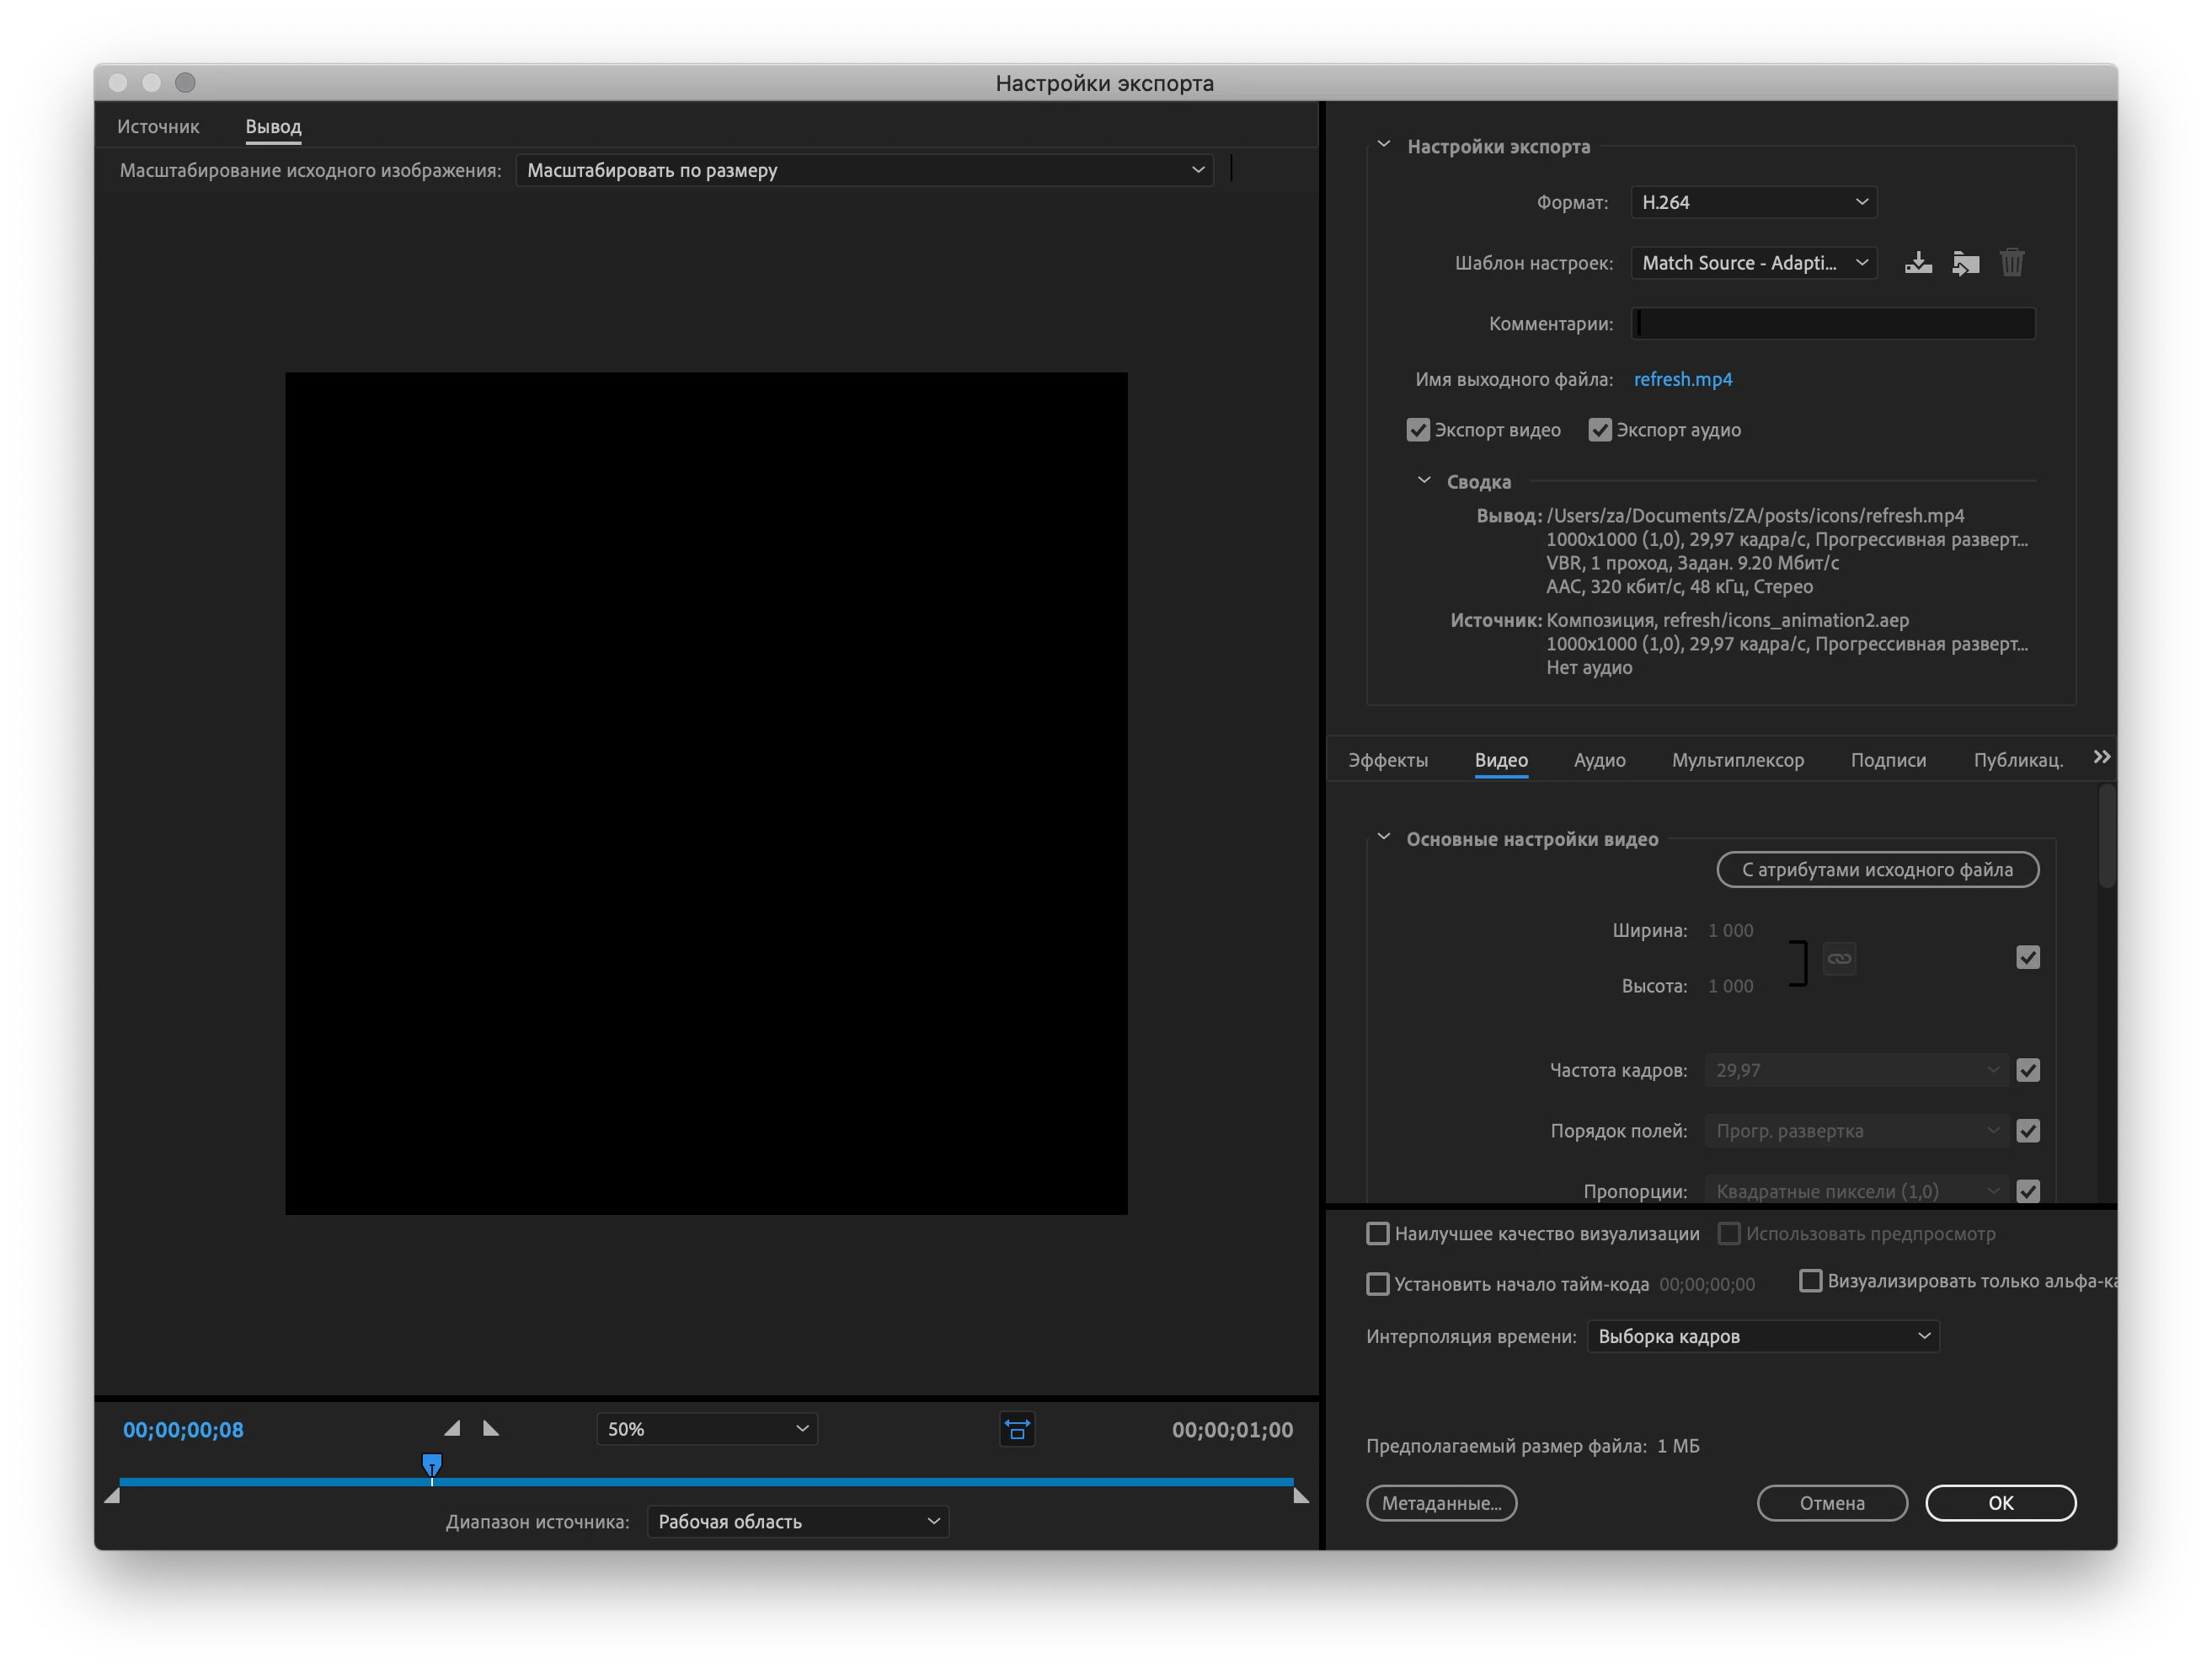Click the refresh.mp4 output file name link
Screen dimensions: 2212x1675
[1682, 379]
